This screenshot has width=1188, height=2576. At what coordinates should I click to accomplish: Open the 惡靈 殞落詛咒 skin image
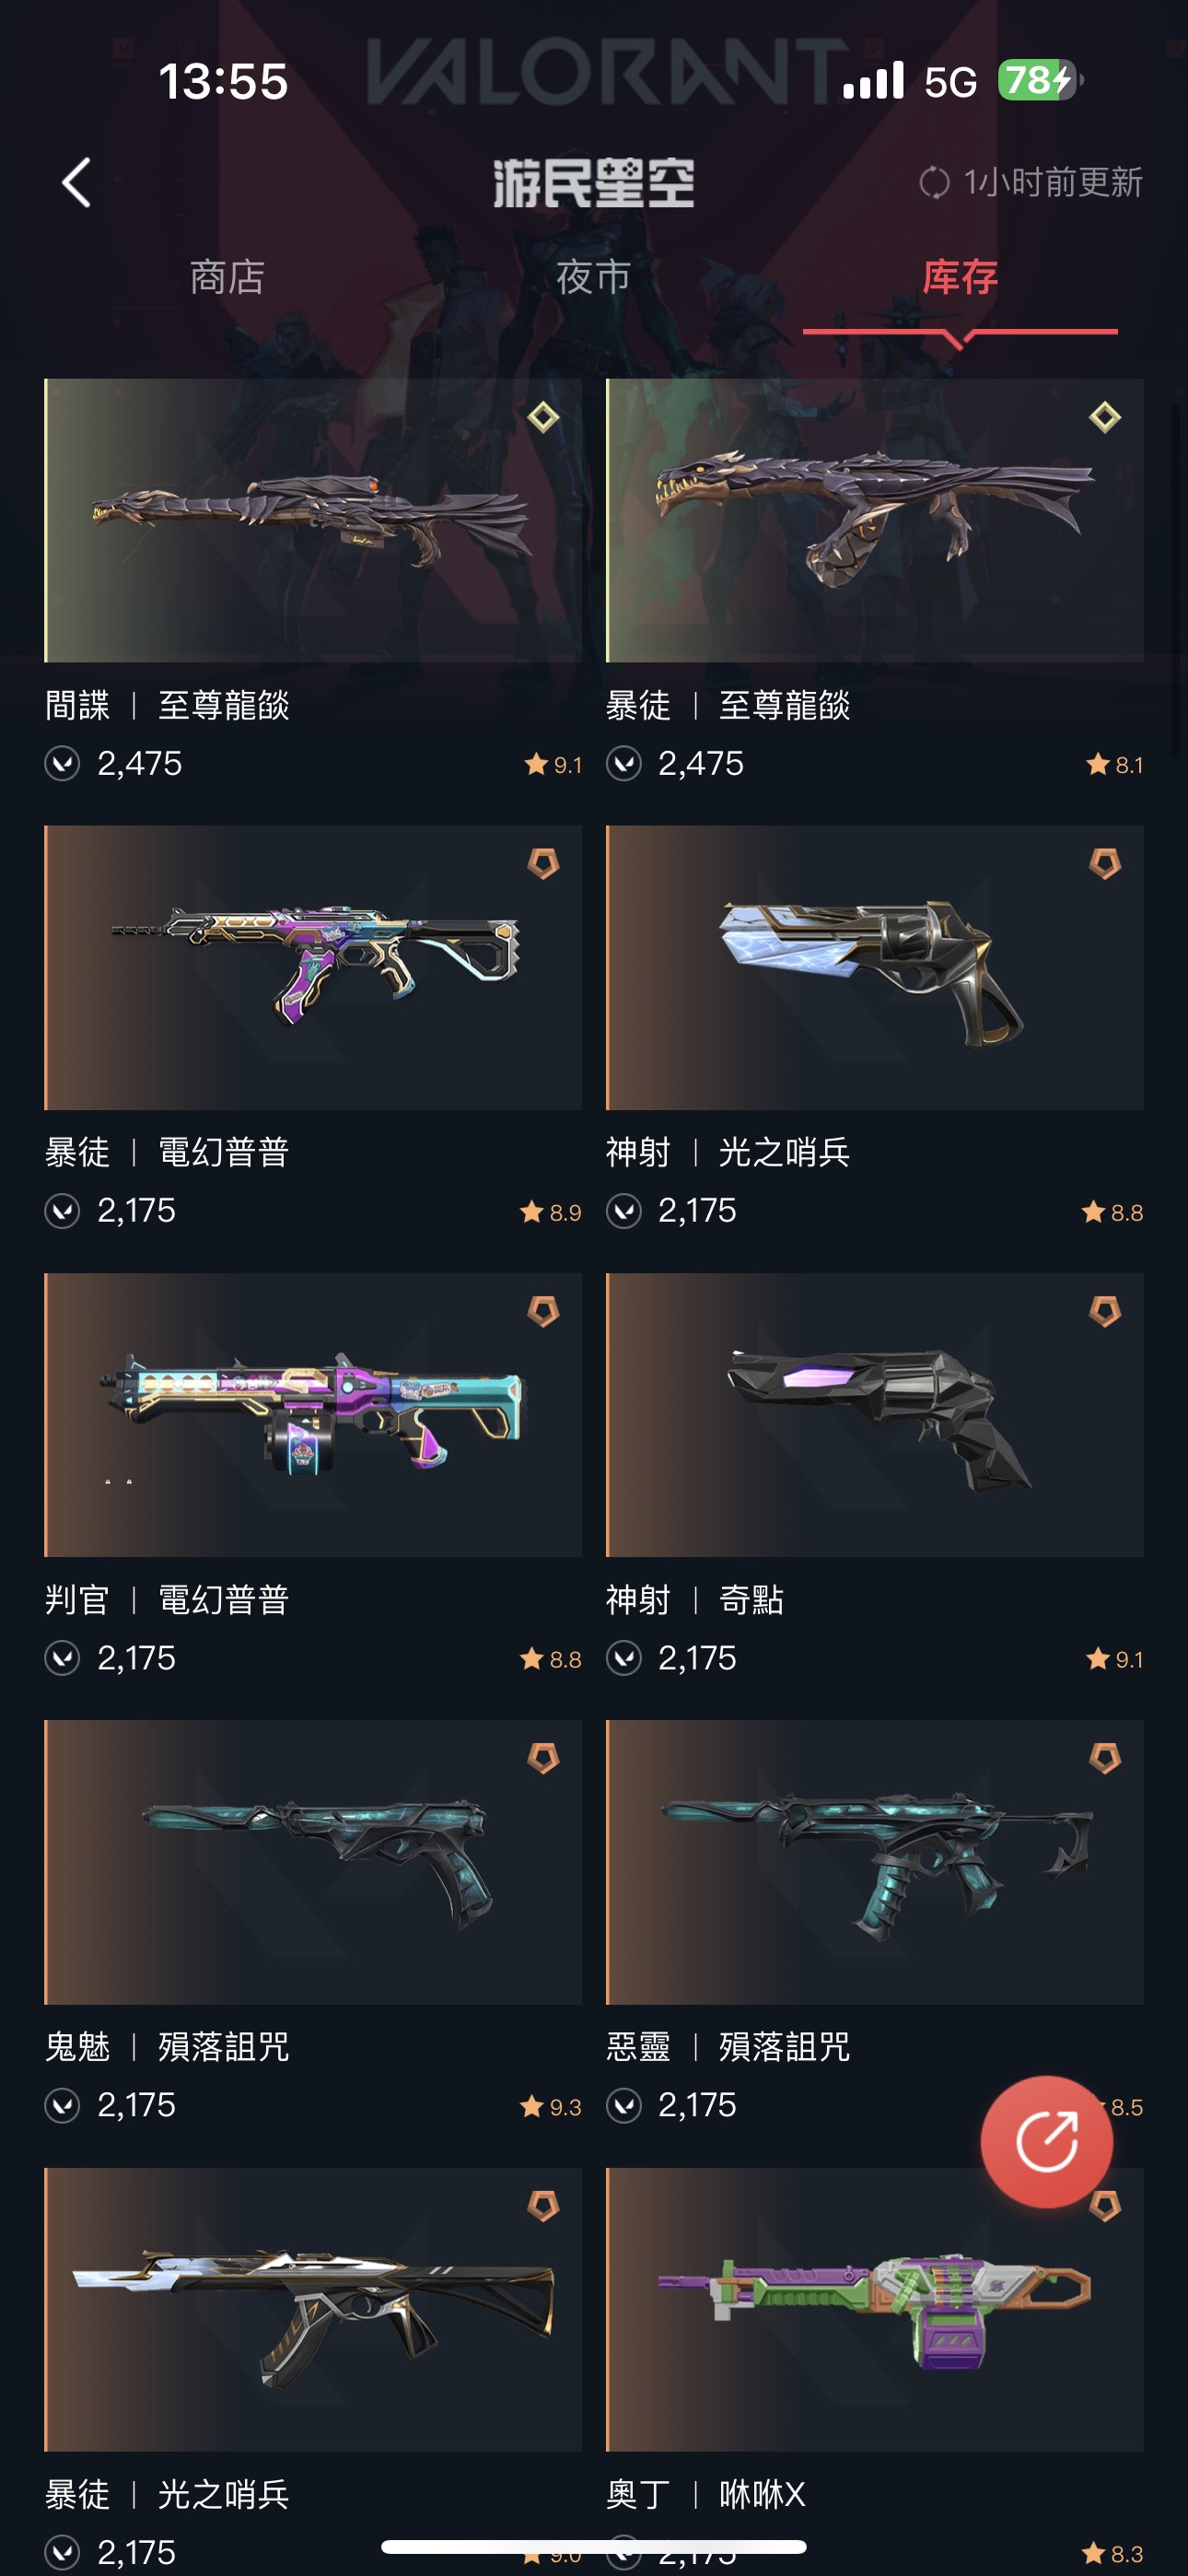874,1861
